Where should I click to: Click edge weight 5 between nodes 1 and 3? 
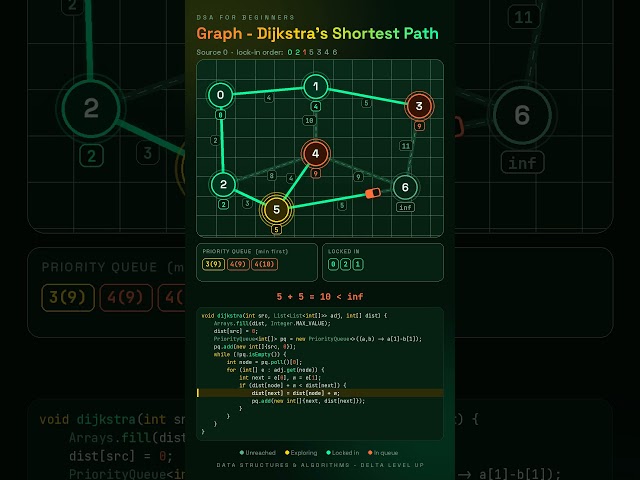coord(366,103)
